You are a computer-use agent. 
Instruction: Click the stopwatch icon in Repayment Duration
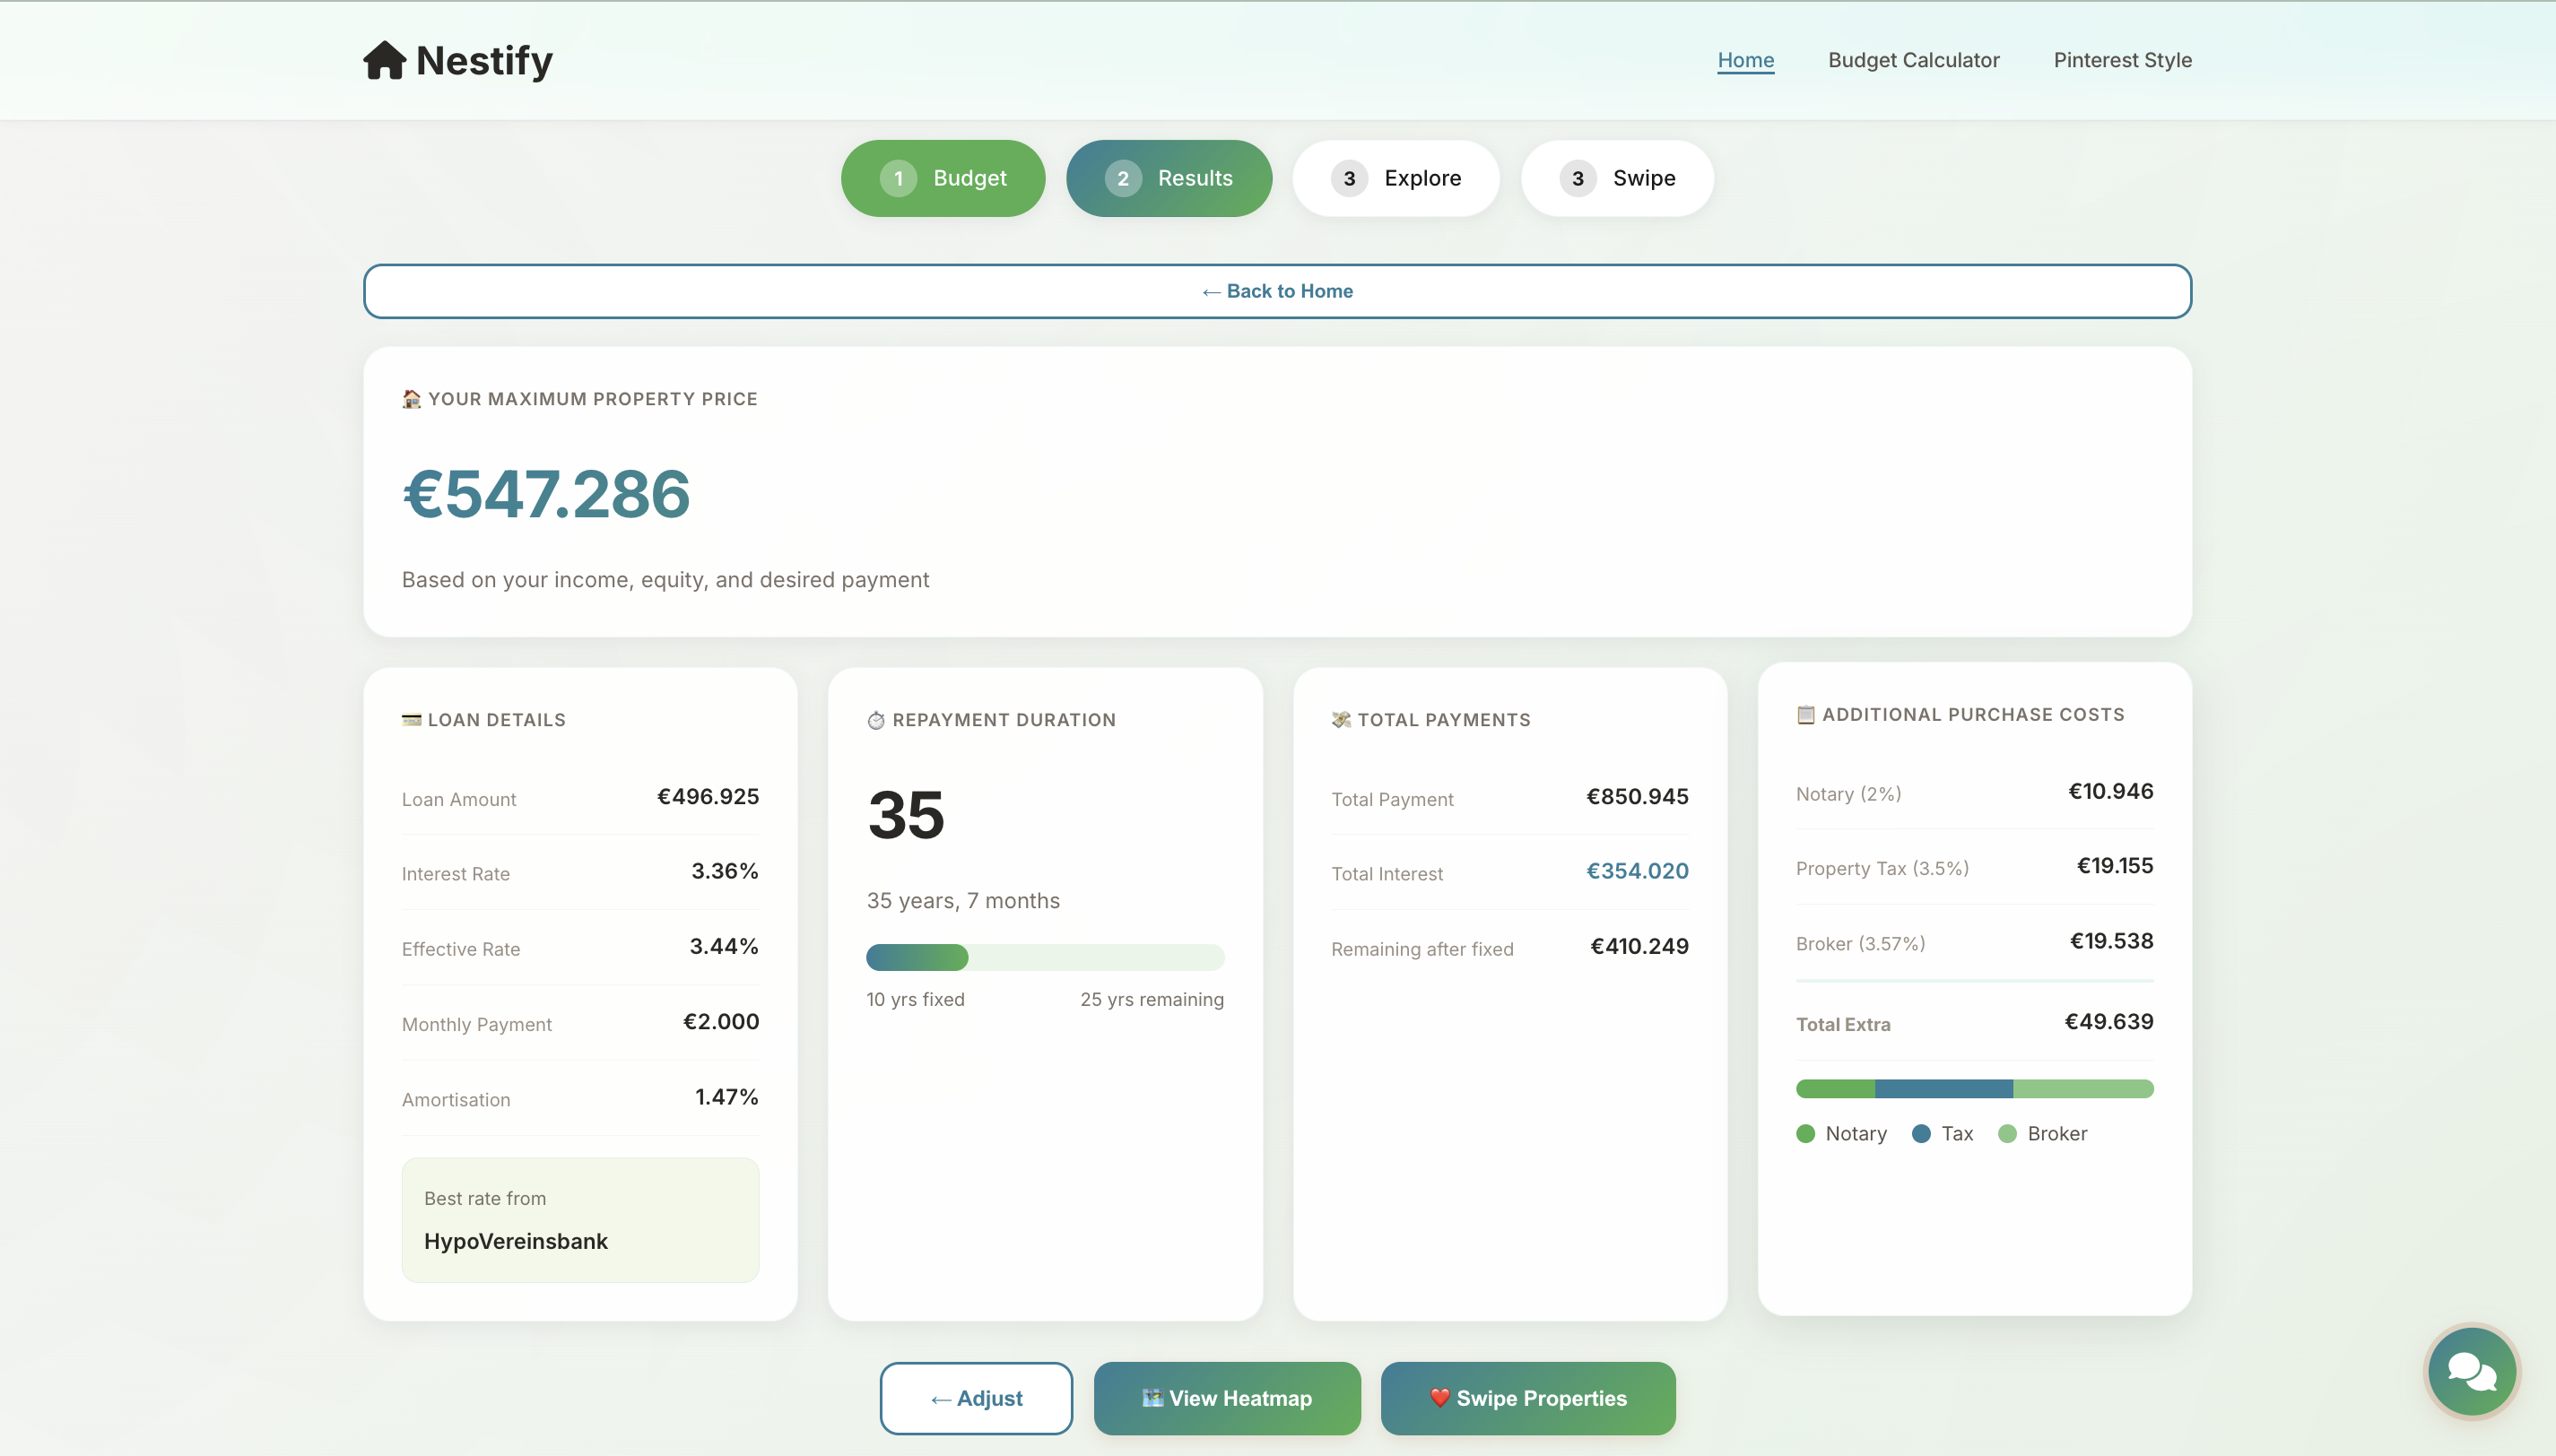876,720
